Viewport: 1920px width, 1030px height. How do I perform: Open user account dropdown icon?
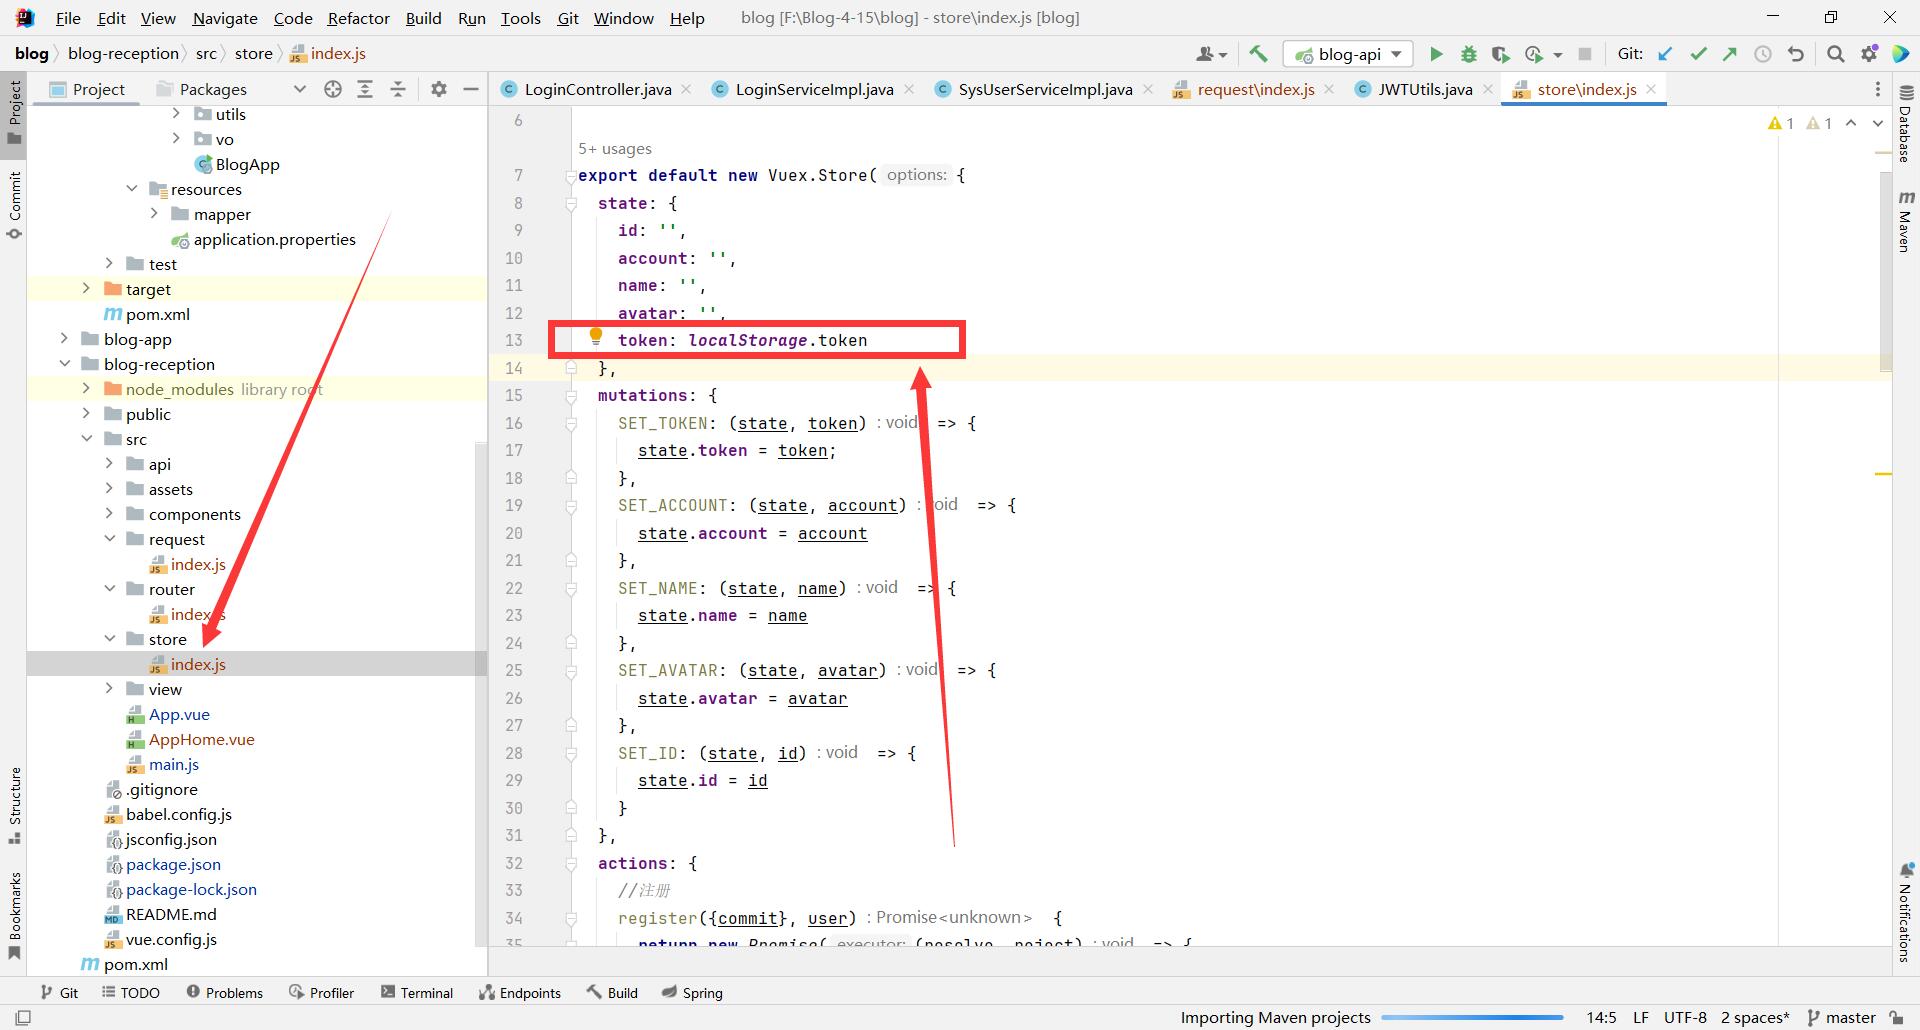pos(1211,54)
